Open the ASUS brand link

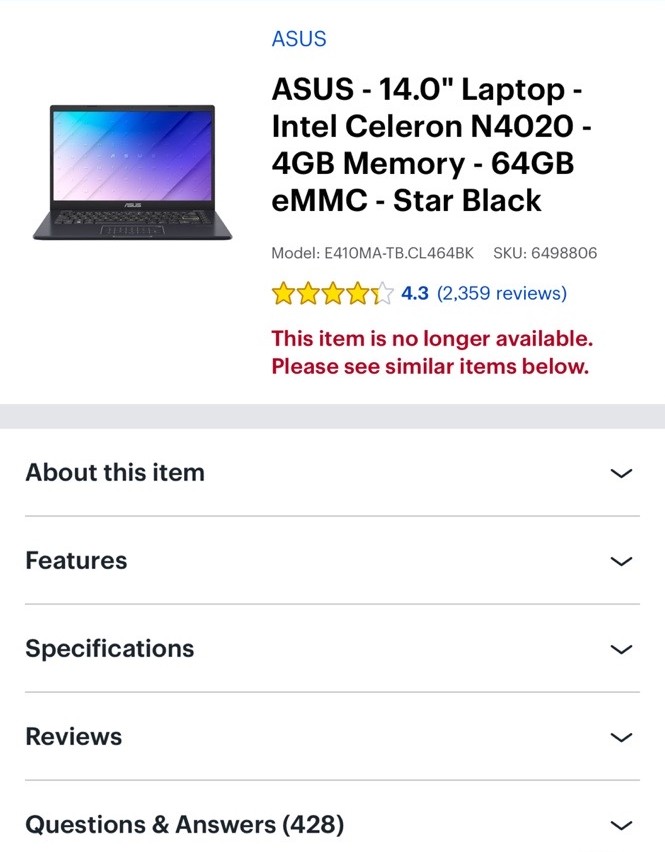point(298,39)
